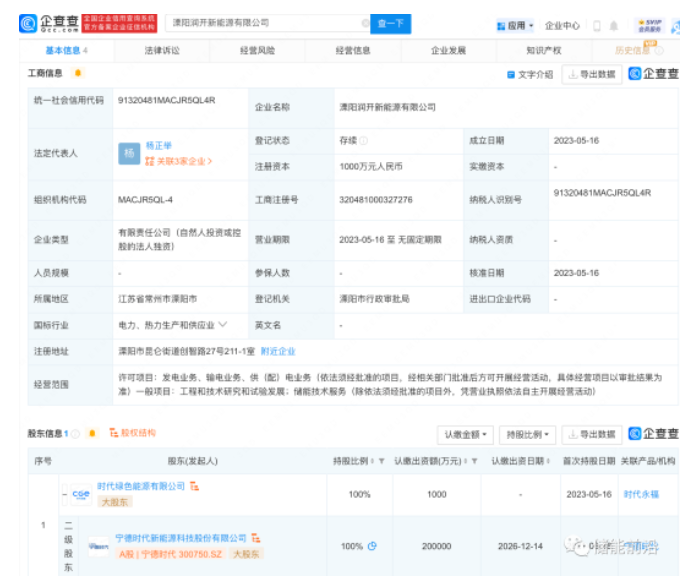Viewport: 693px width, 584px height.
Task: Open notifications bell in top header
Action: [x=614, y=26]
